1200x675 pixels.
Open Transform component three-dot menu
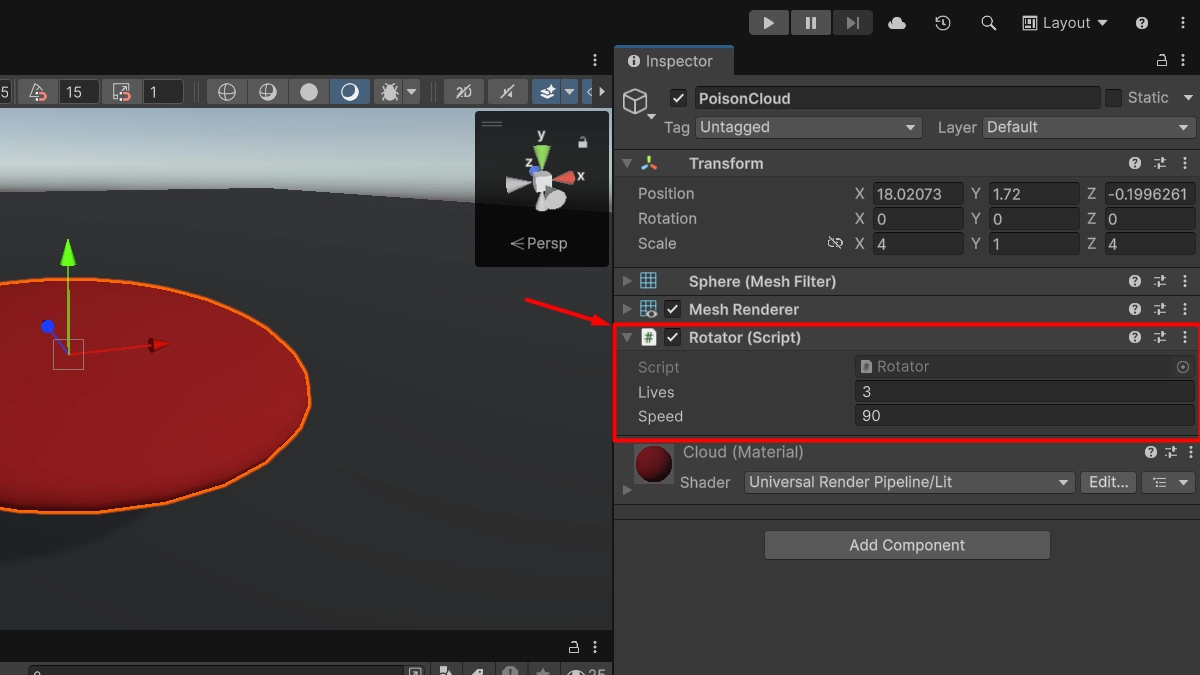click(x=1185, y=163)
